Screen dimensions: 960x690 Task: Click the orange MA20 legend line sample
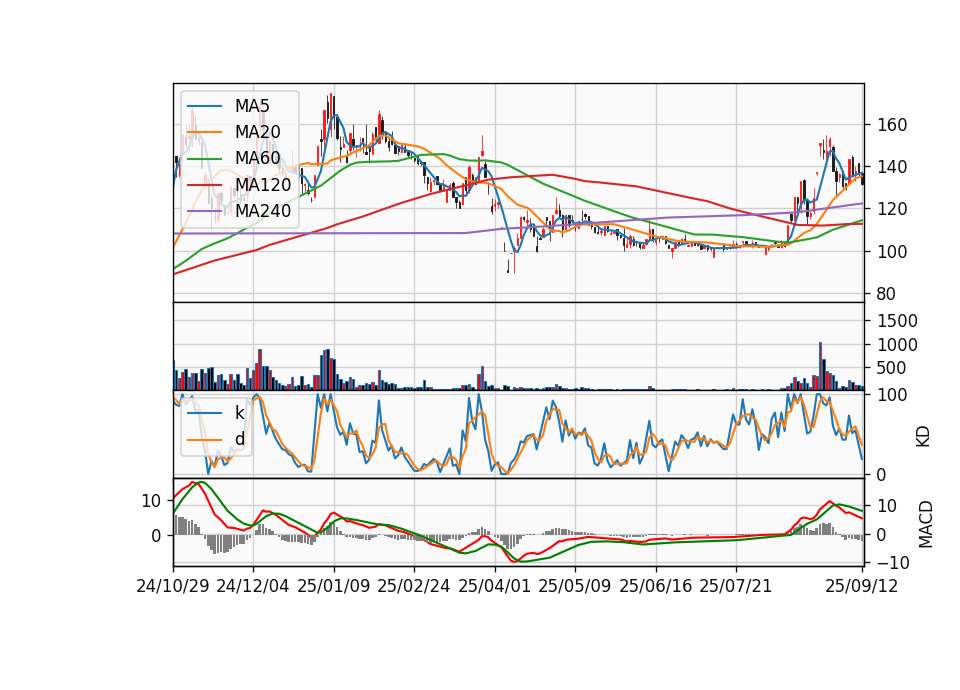(204, 132)
